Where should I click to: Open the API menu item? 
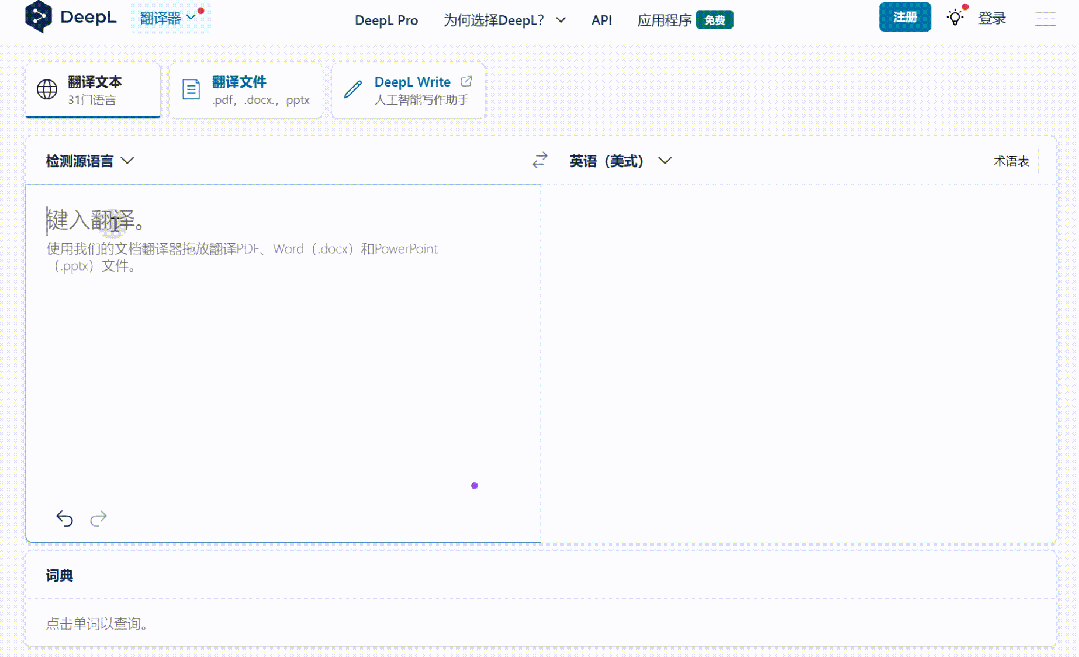(x=601, y=18)
